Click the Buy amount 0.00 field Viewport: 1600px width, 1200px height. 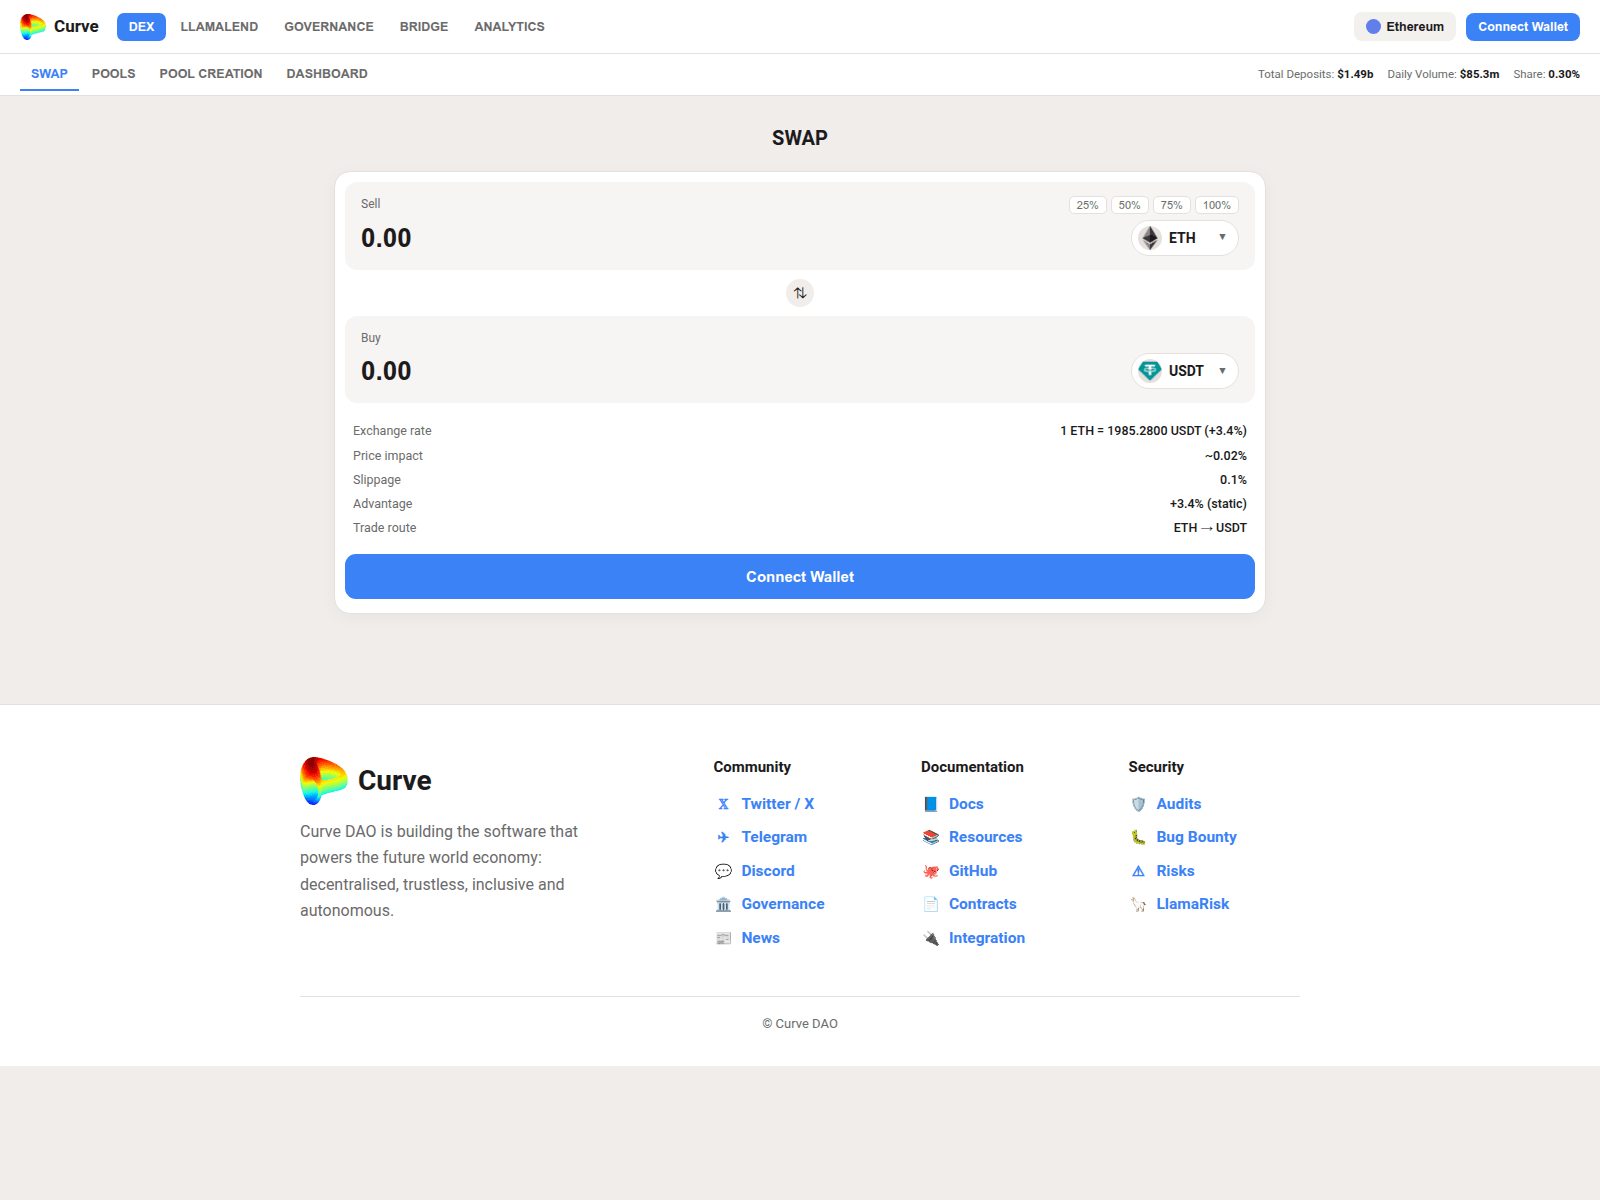[386, 371]
